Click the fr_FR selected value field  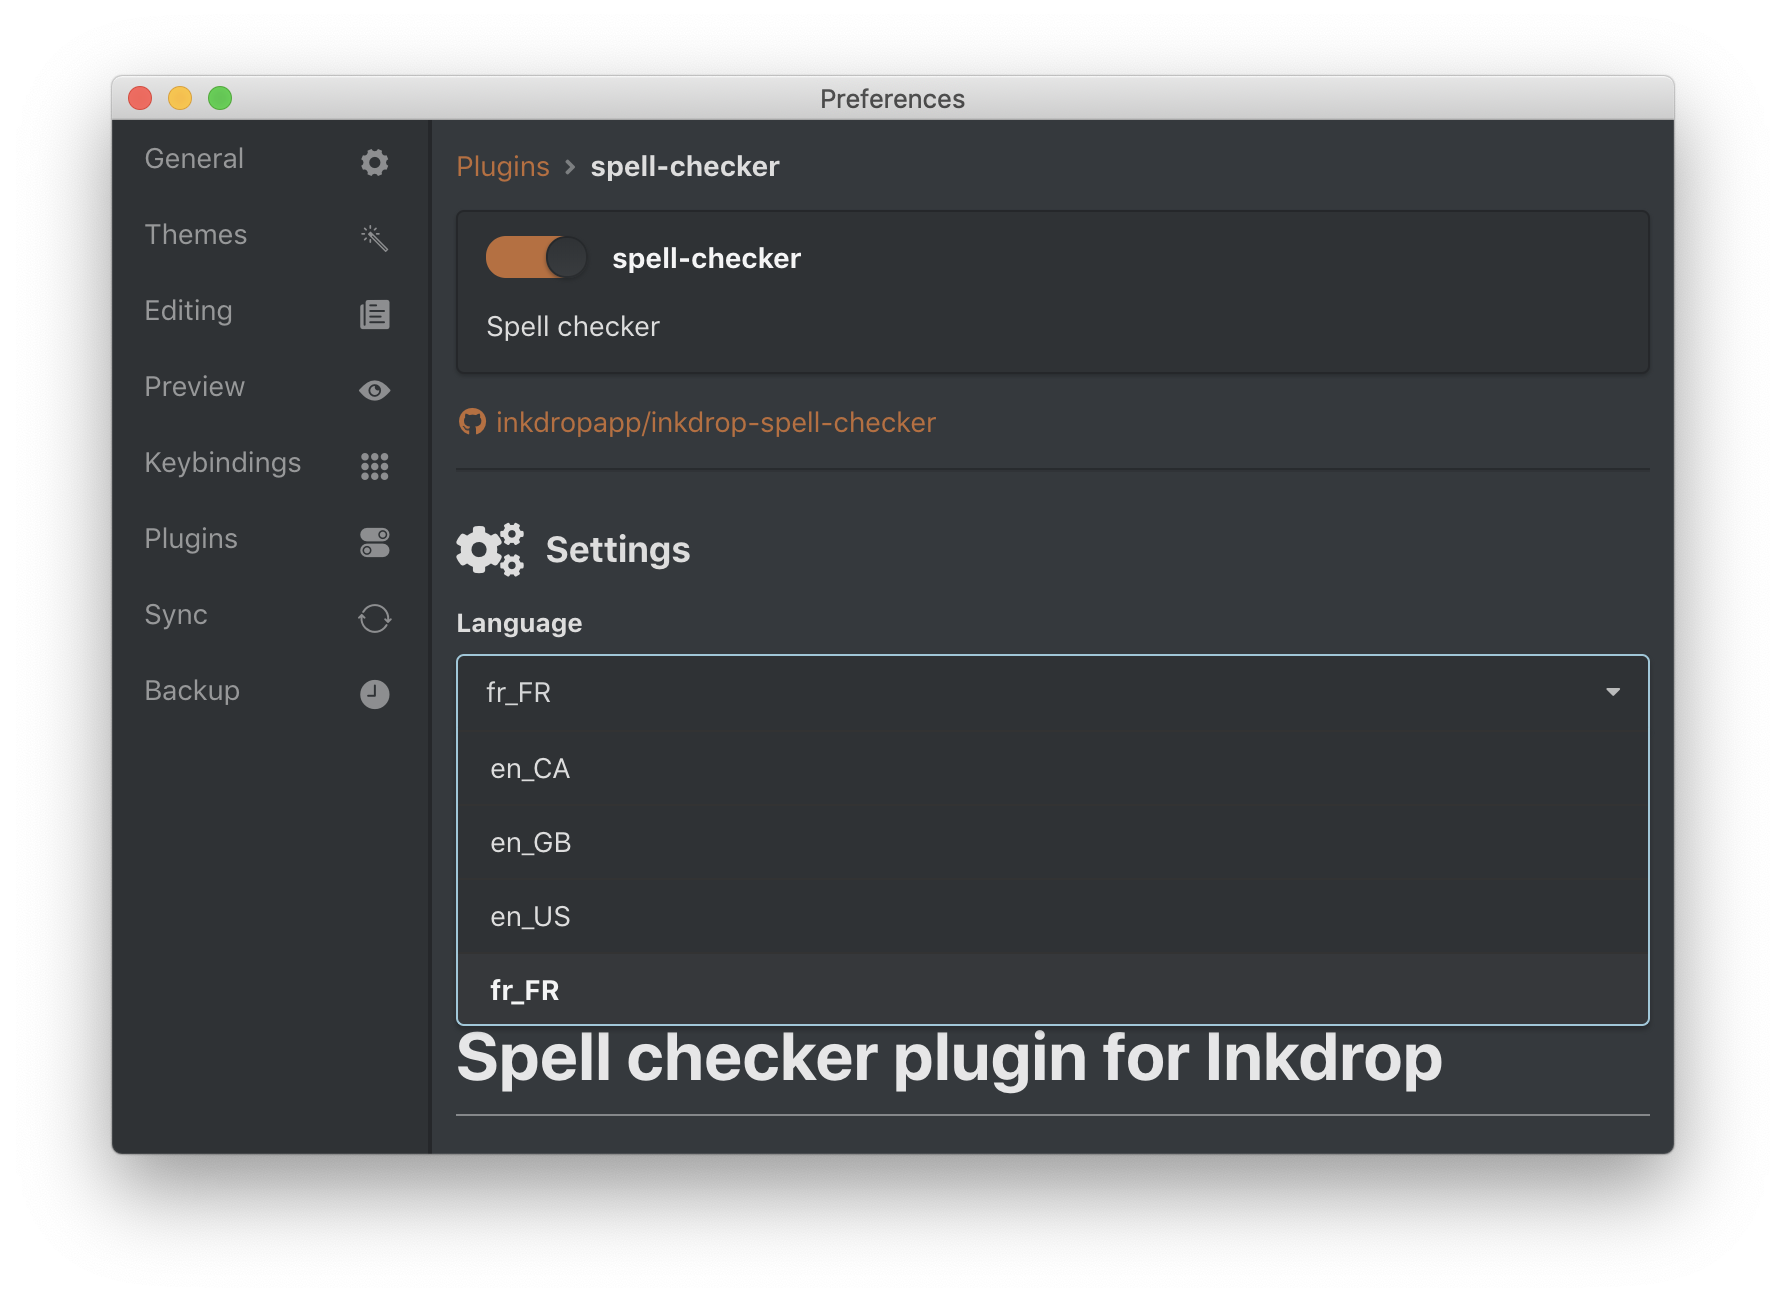[1052, 692]
